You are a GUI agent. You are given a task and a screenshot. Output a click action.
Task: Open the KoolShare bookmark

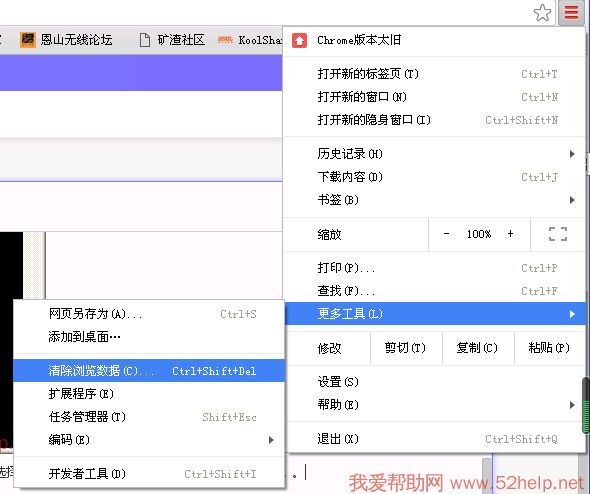tap(250, 40)
